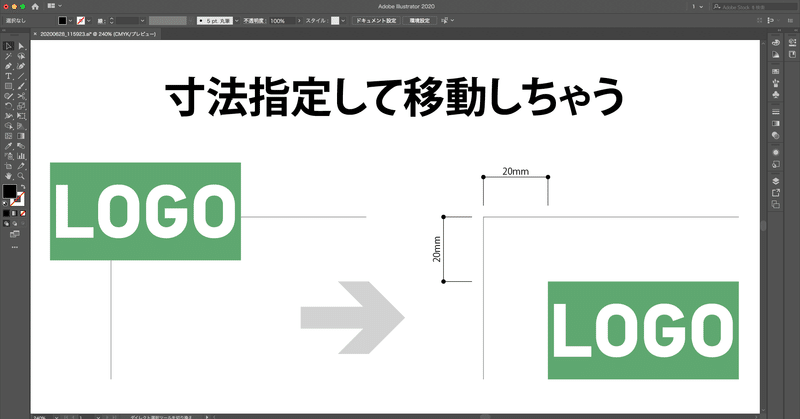Image resolution: width=800 pixels, height=419 pixels.
Task: Click the stroke weight stepper arrows
Action: click(x=112, y=21)
